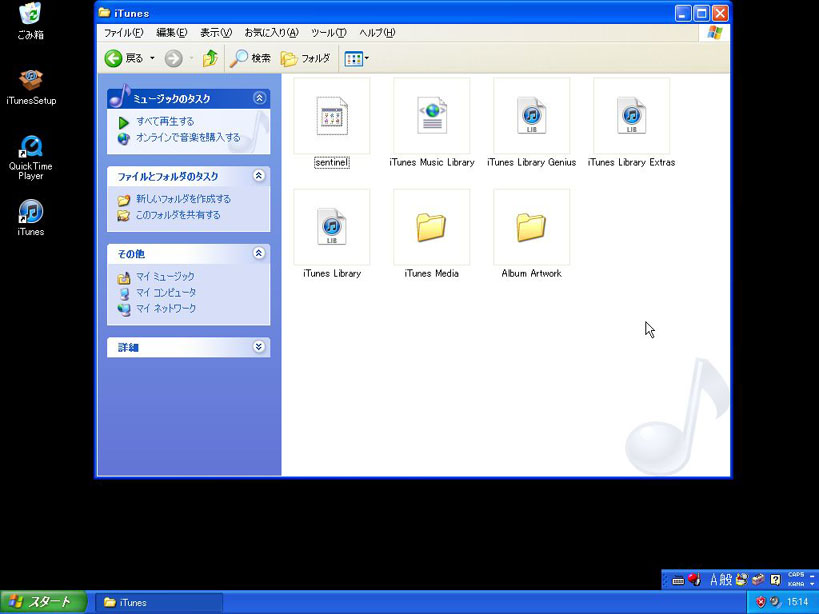Maximize the iTunes folder window

tap(701, 13)
